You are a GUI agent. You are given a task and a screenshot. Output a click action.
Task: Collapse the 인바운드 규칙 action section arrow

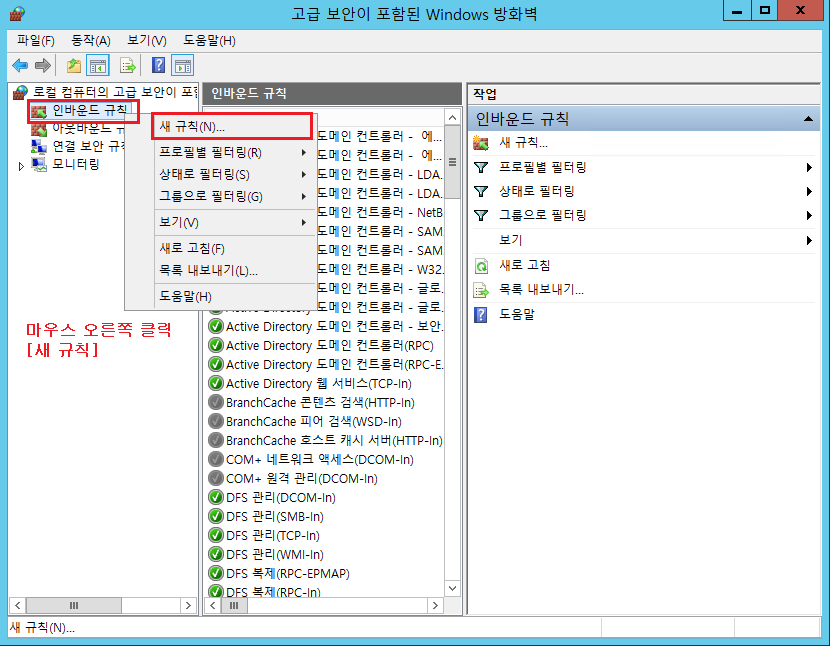point(808,119)
